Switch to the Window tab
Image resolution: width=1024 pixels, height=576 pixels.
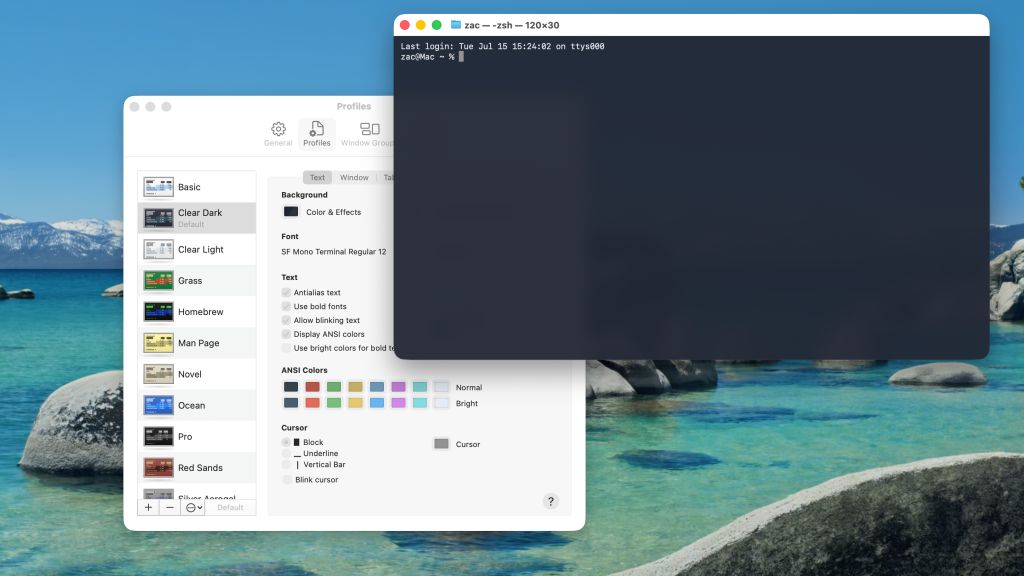click(x=353, y=177)
